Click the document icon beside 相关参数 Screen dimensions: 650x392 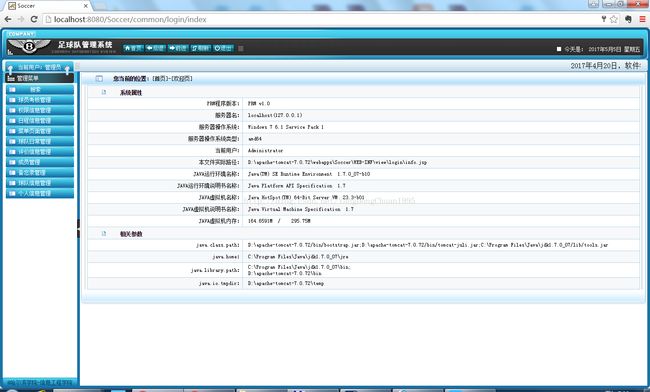104,234
